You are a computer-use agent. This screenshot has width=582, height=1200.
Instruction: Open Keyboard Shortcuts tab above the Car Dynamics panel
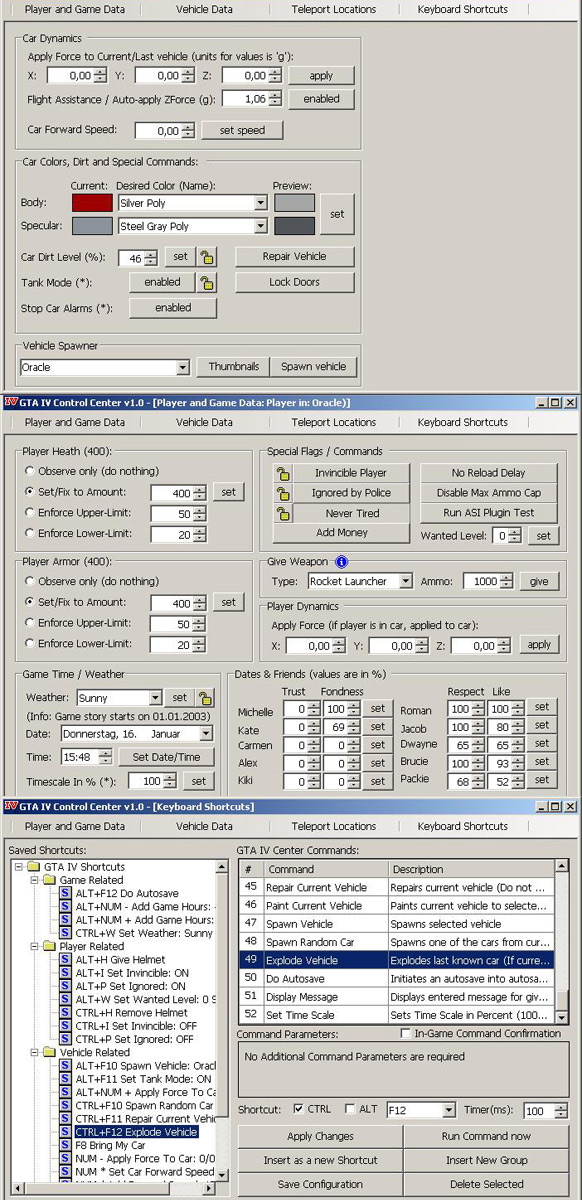click(462, 9)
